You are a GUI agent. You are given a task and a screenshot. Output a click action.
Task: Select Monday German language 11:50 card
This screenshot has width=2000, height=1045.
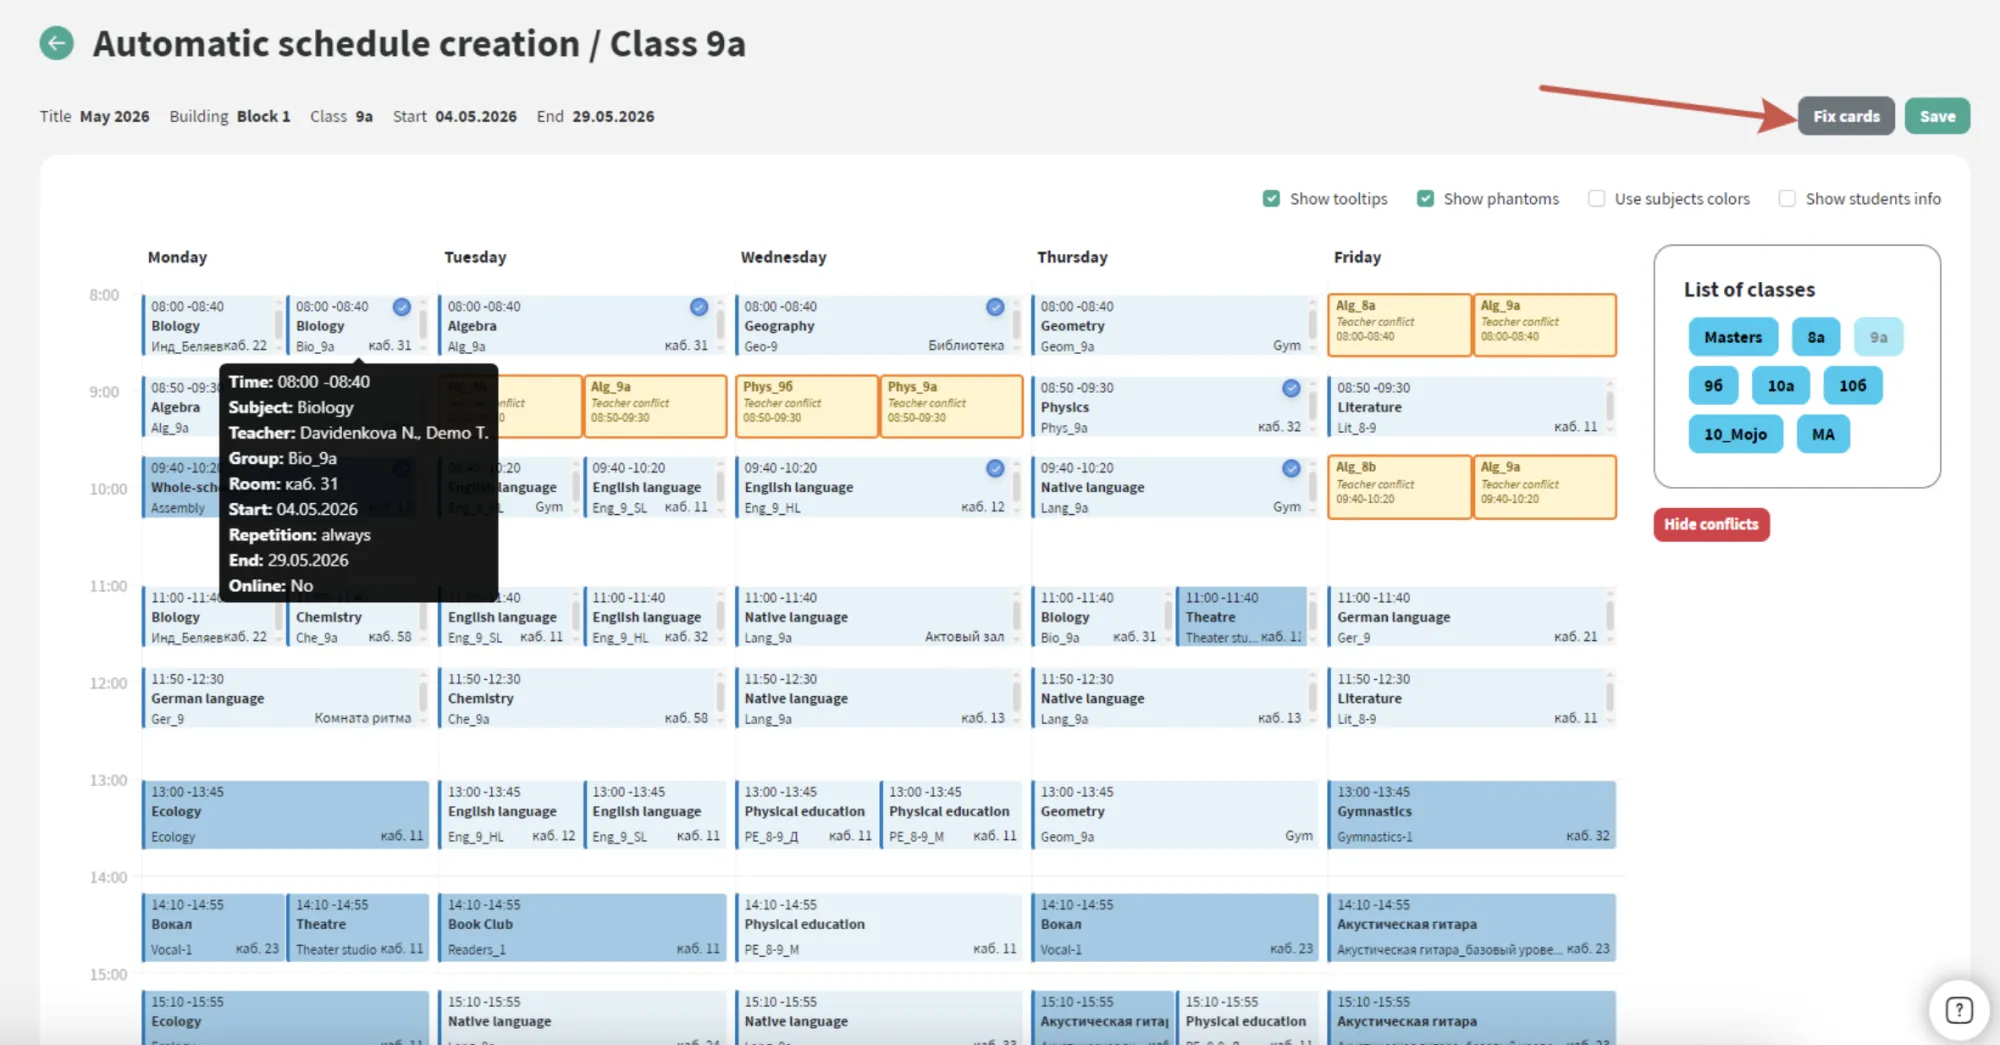[x=285, y=698]
